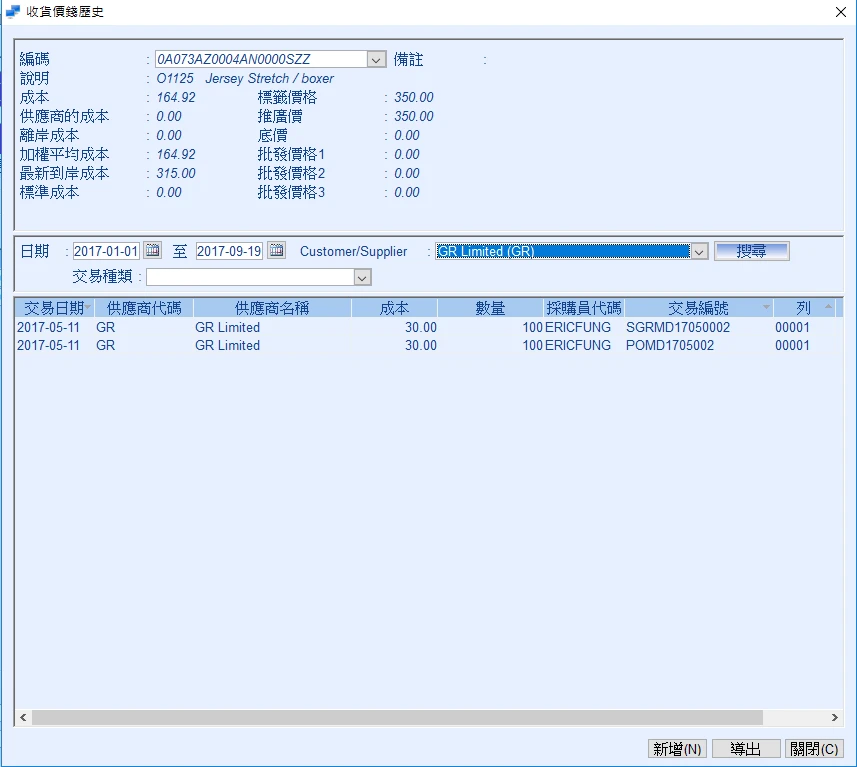Click the application icon in title bar

[13, 11]
